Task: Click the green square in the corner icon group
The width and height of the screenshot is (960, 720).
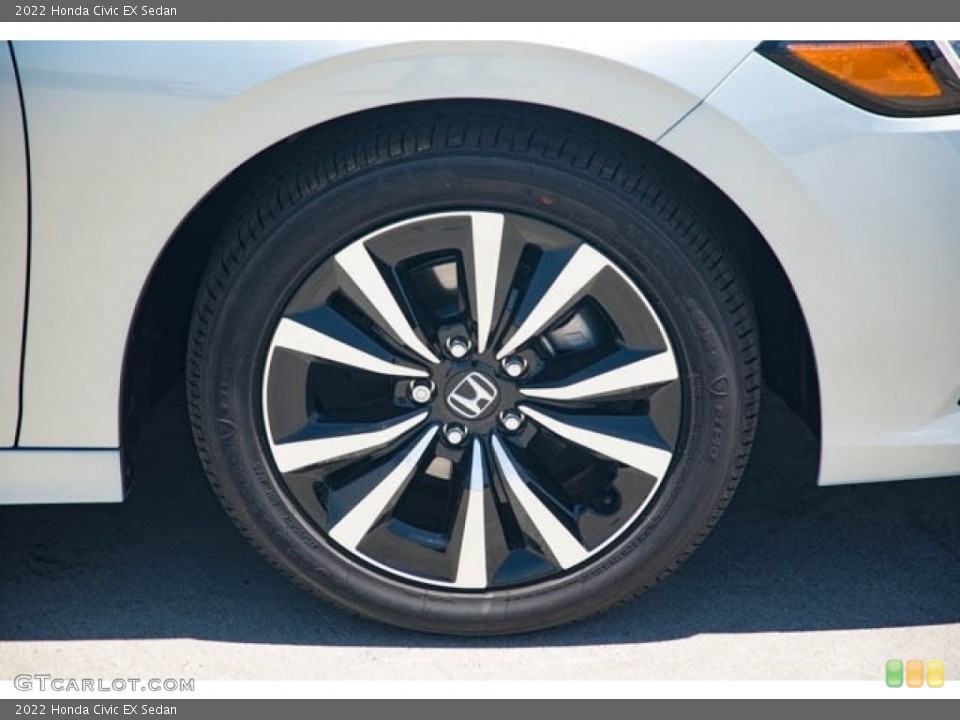Action: click(894, 673)
